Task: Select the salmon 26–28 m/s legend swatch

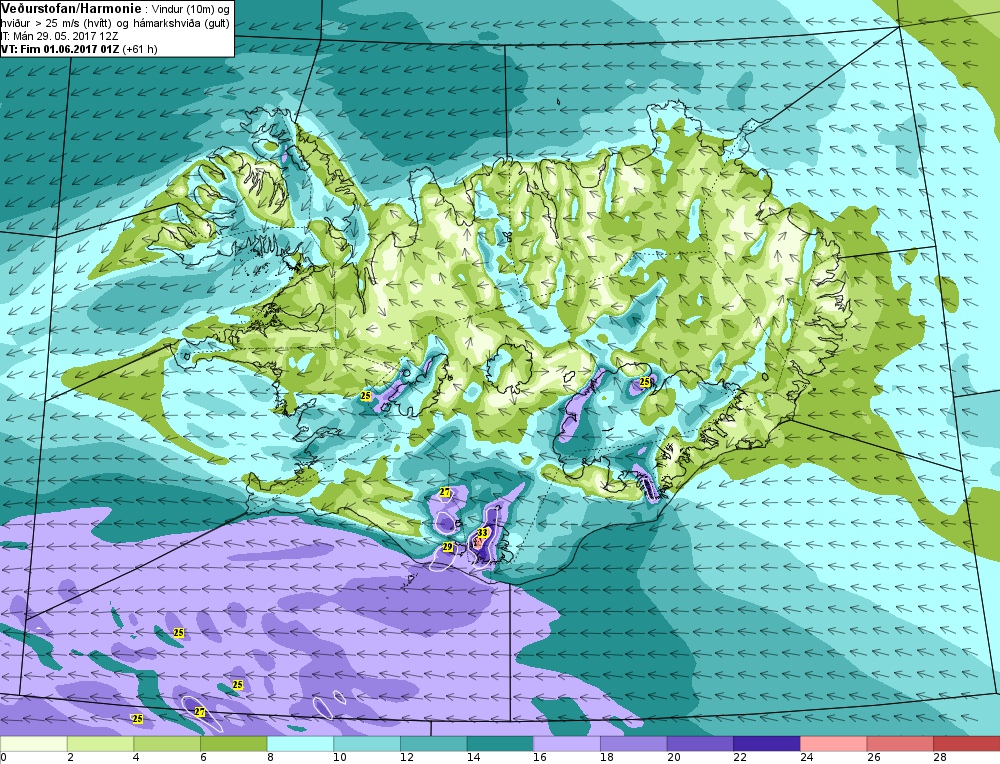Action: coord(900,744)
